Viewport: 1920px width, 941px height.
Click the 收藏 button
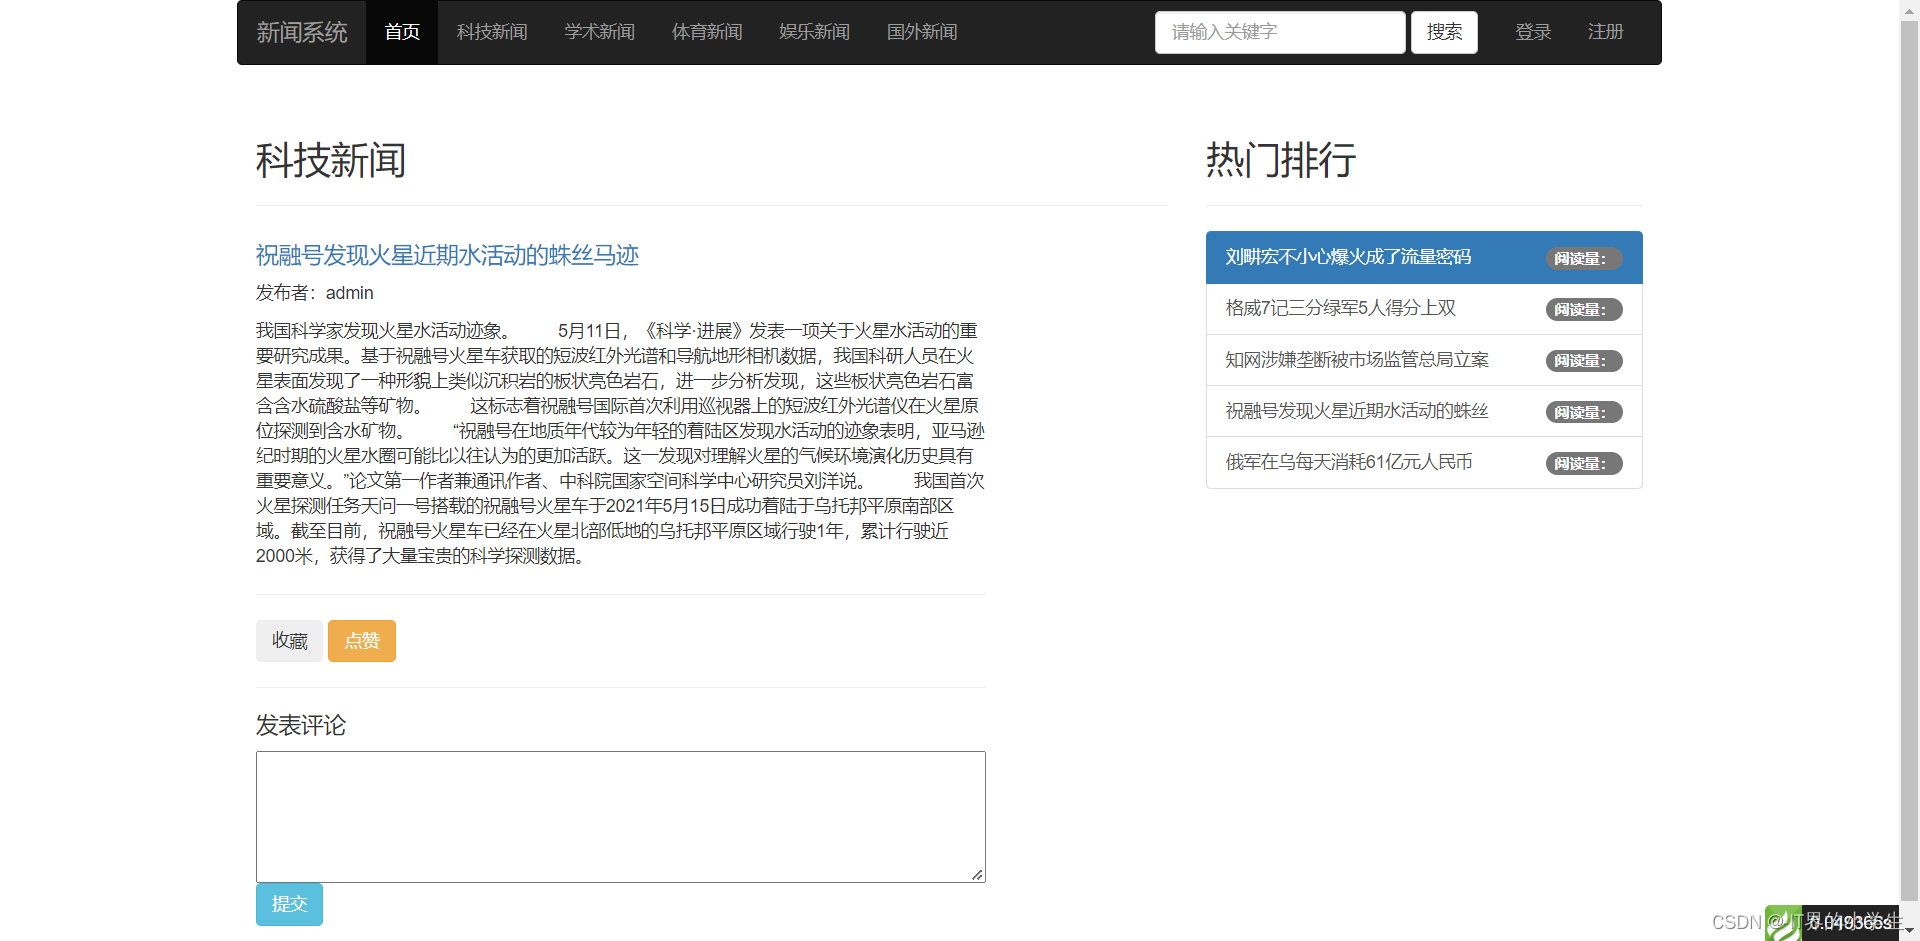pyautogui.click(x=289, y=641)
